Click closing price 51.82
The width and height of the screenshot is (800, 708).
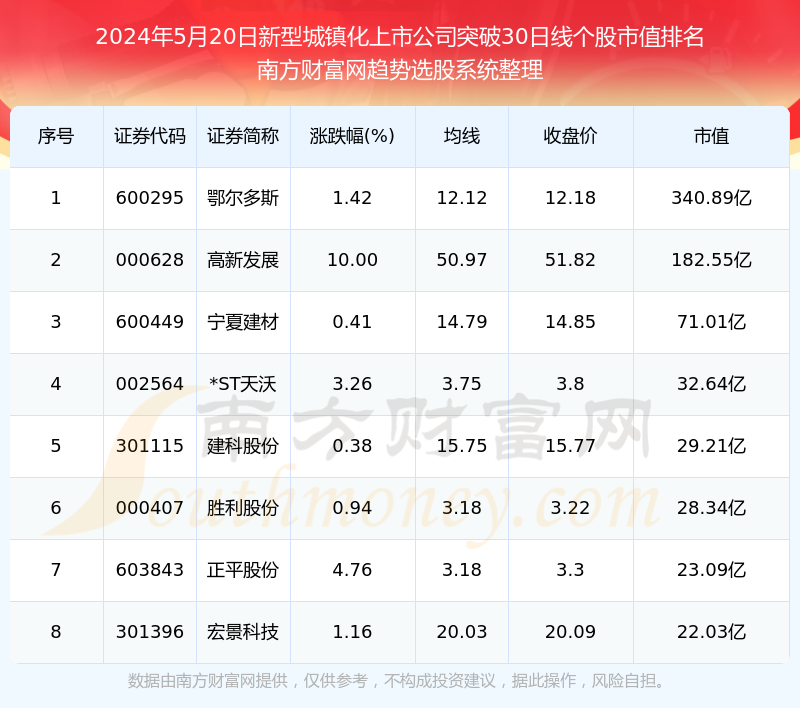click(570, 260)
